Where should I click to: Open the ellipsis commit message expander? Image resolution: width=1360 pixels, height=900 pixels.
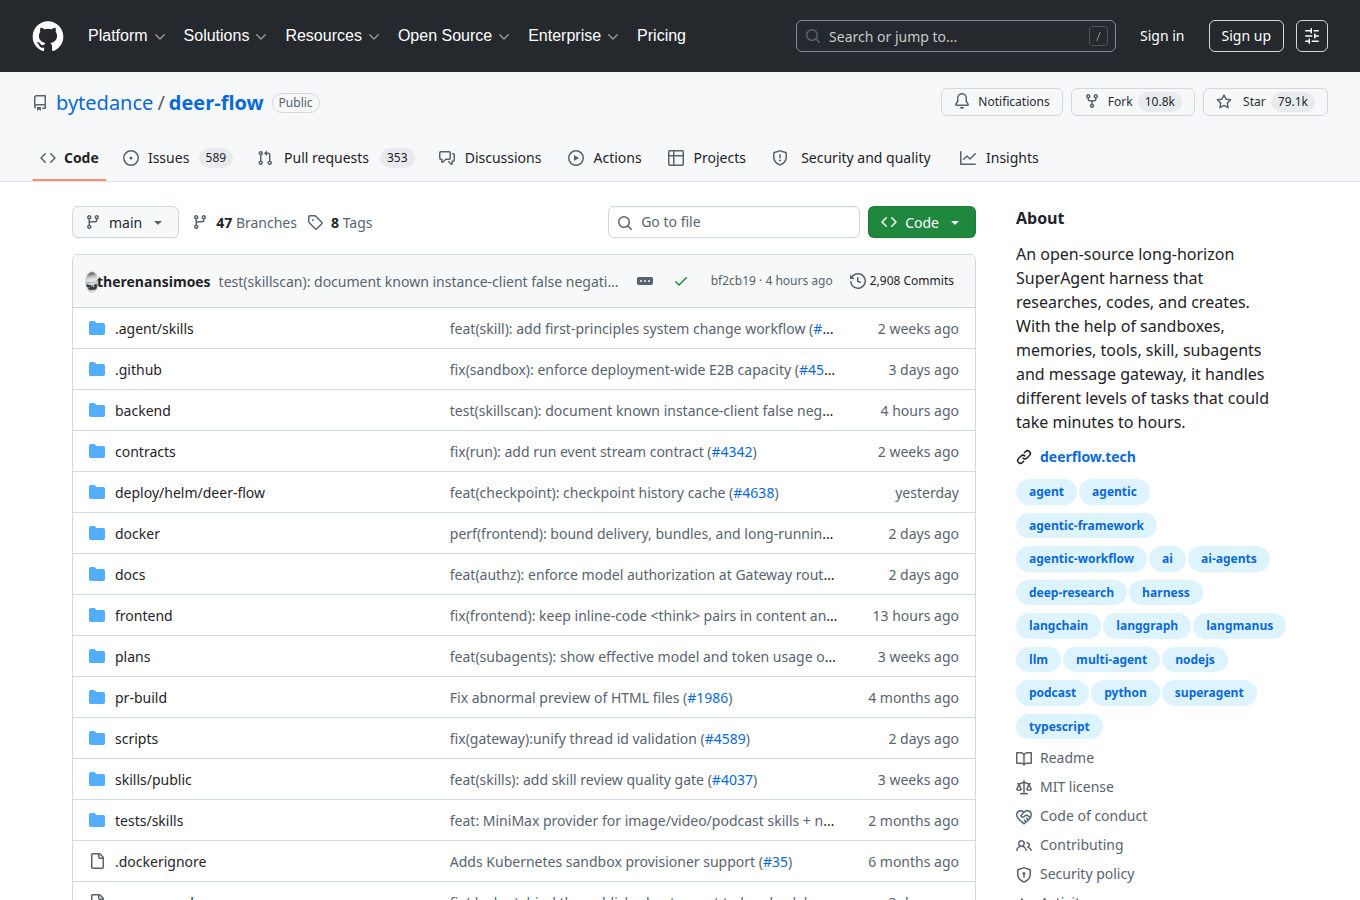point(645,281)
